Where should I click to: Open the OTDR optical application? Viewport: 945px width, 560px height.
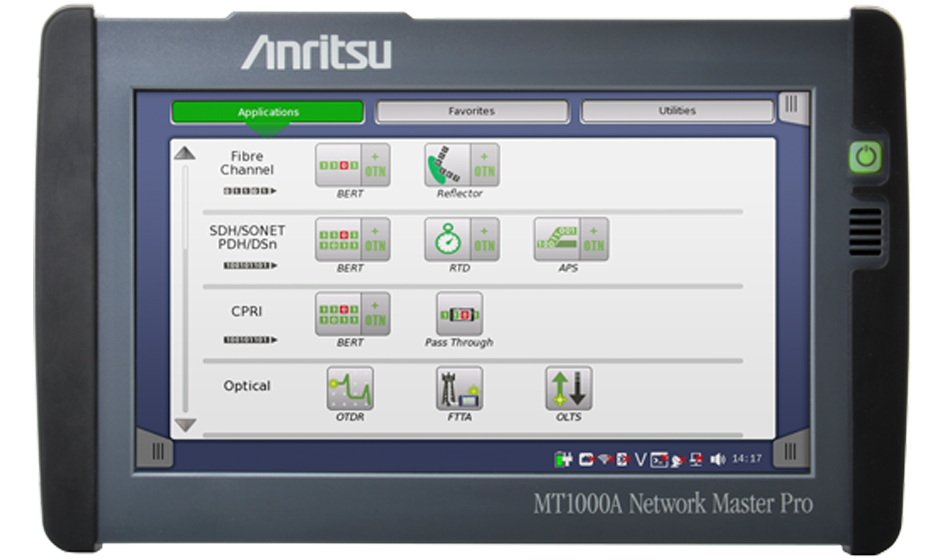pos(350,389)
